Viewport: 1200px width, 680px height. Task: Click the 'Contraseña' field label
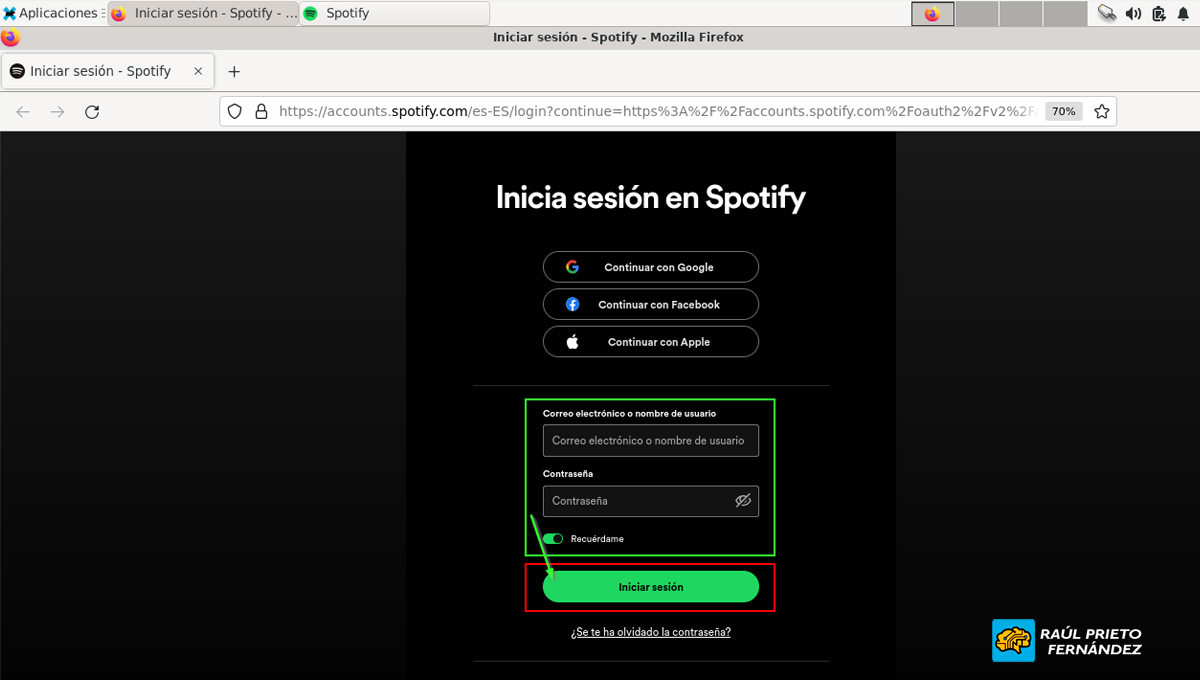click(568, 474)
